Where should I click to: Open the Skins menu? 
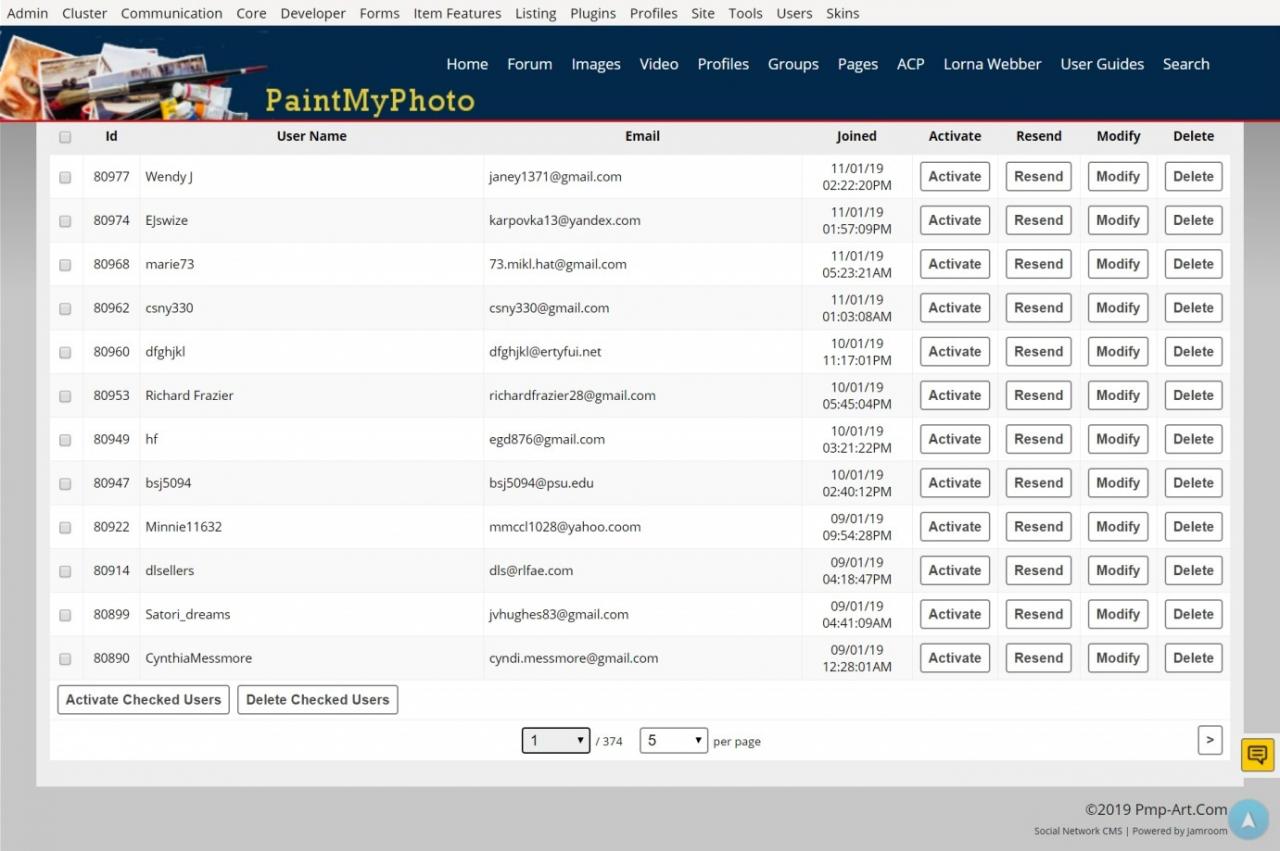pyautogui.click(x=842, y=13)
